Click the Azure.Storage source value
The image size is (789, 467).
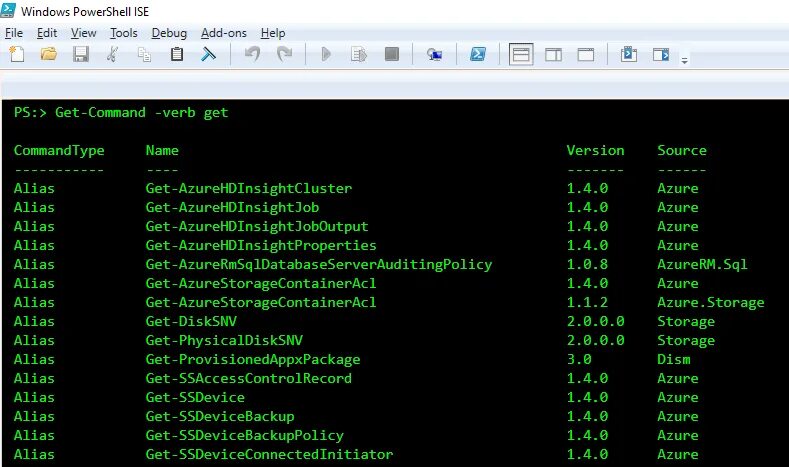point(711,302)
